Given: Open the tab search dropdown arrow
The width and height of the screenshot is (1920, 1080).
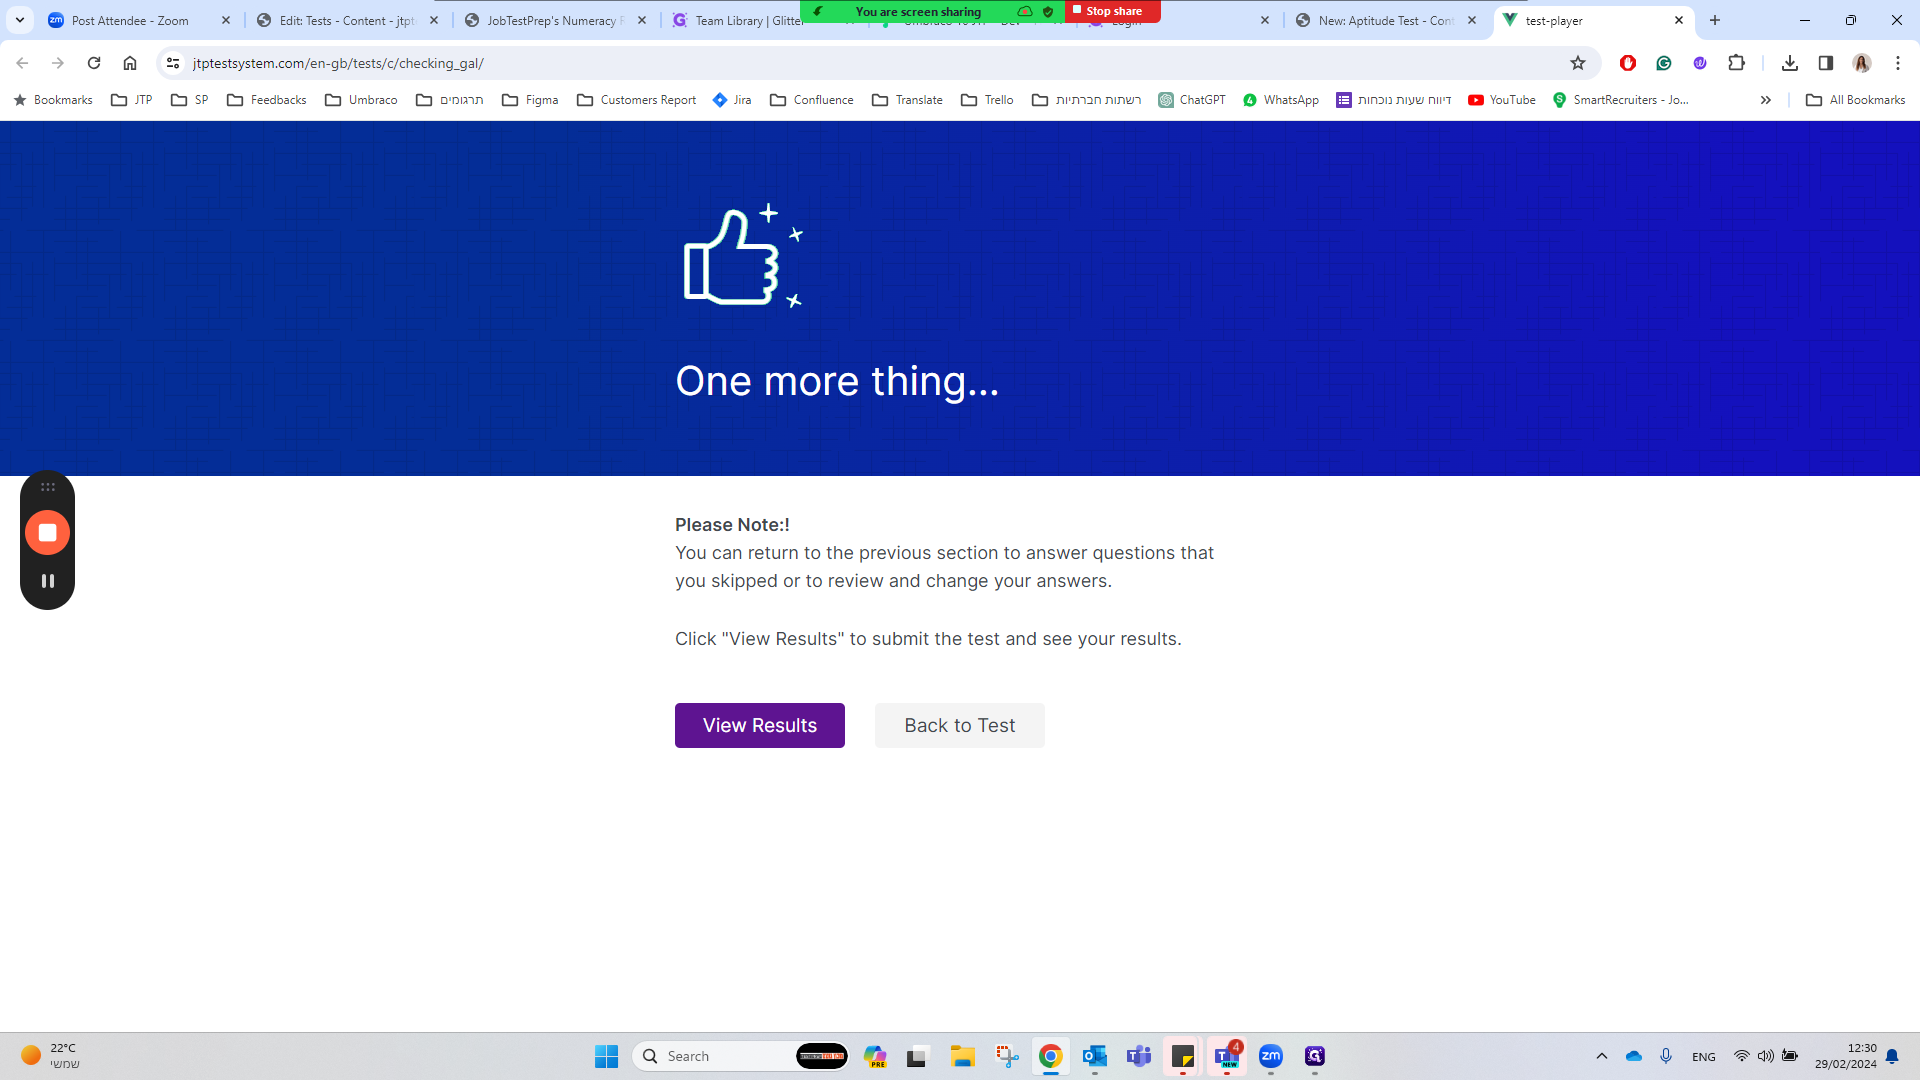Looking at the screenshot, I should pyautogui.click(x=20, y=20).
